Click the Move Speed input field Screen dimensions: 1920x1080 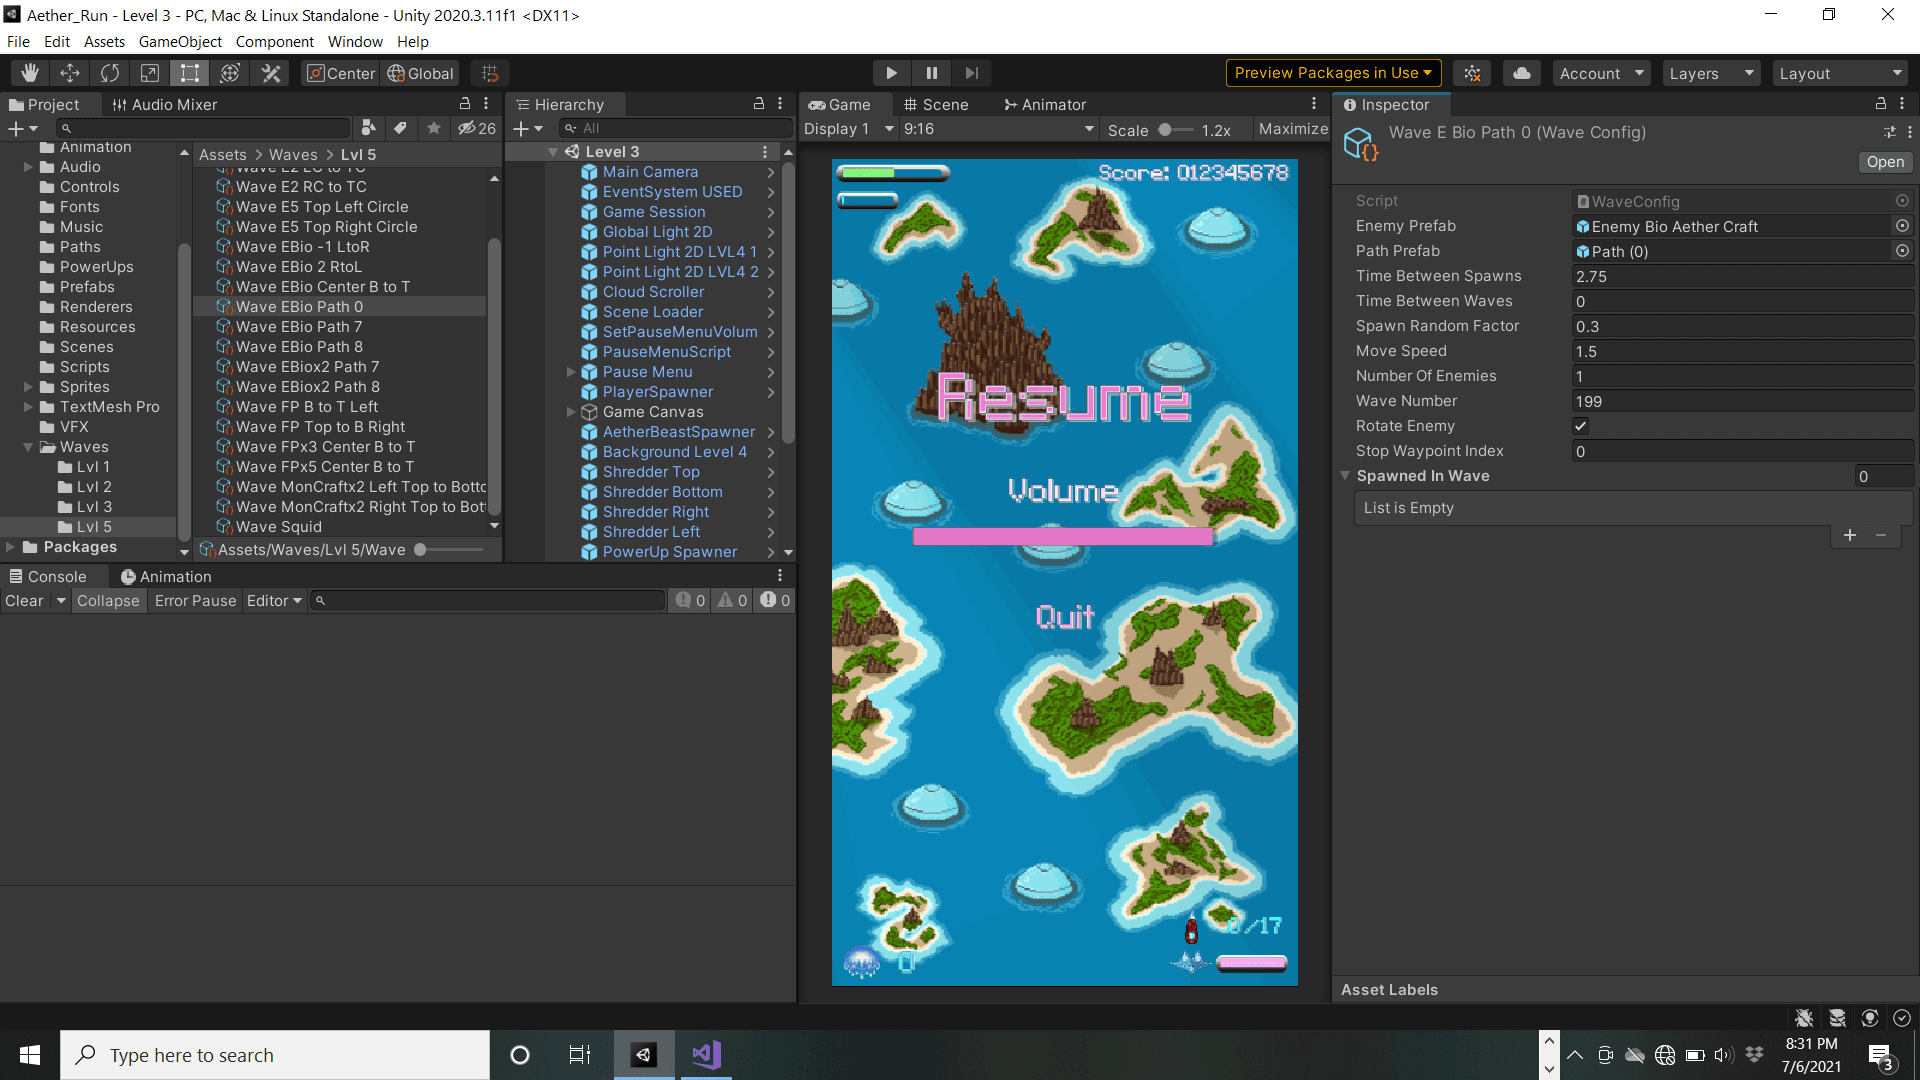click(x=1740, y=351)
